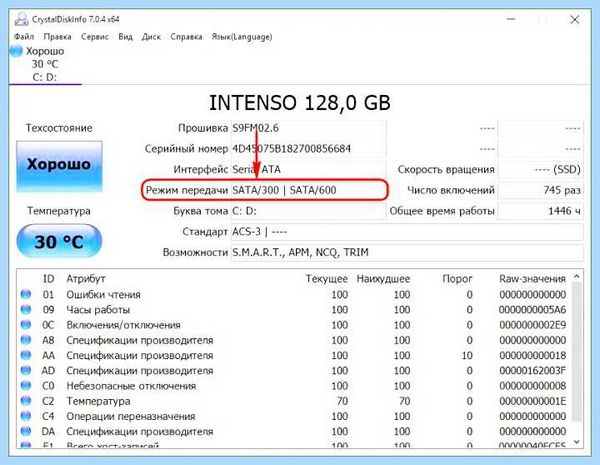Click threshold value 10 in AA row
This screenshot has height=465, width=600.
tap(467, 356)
